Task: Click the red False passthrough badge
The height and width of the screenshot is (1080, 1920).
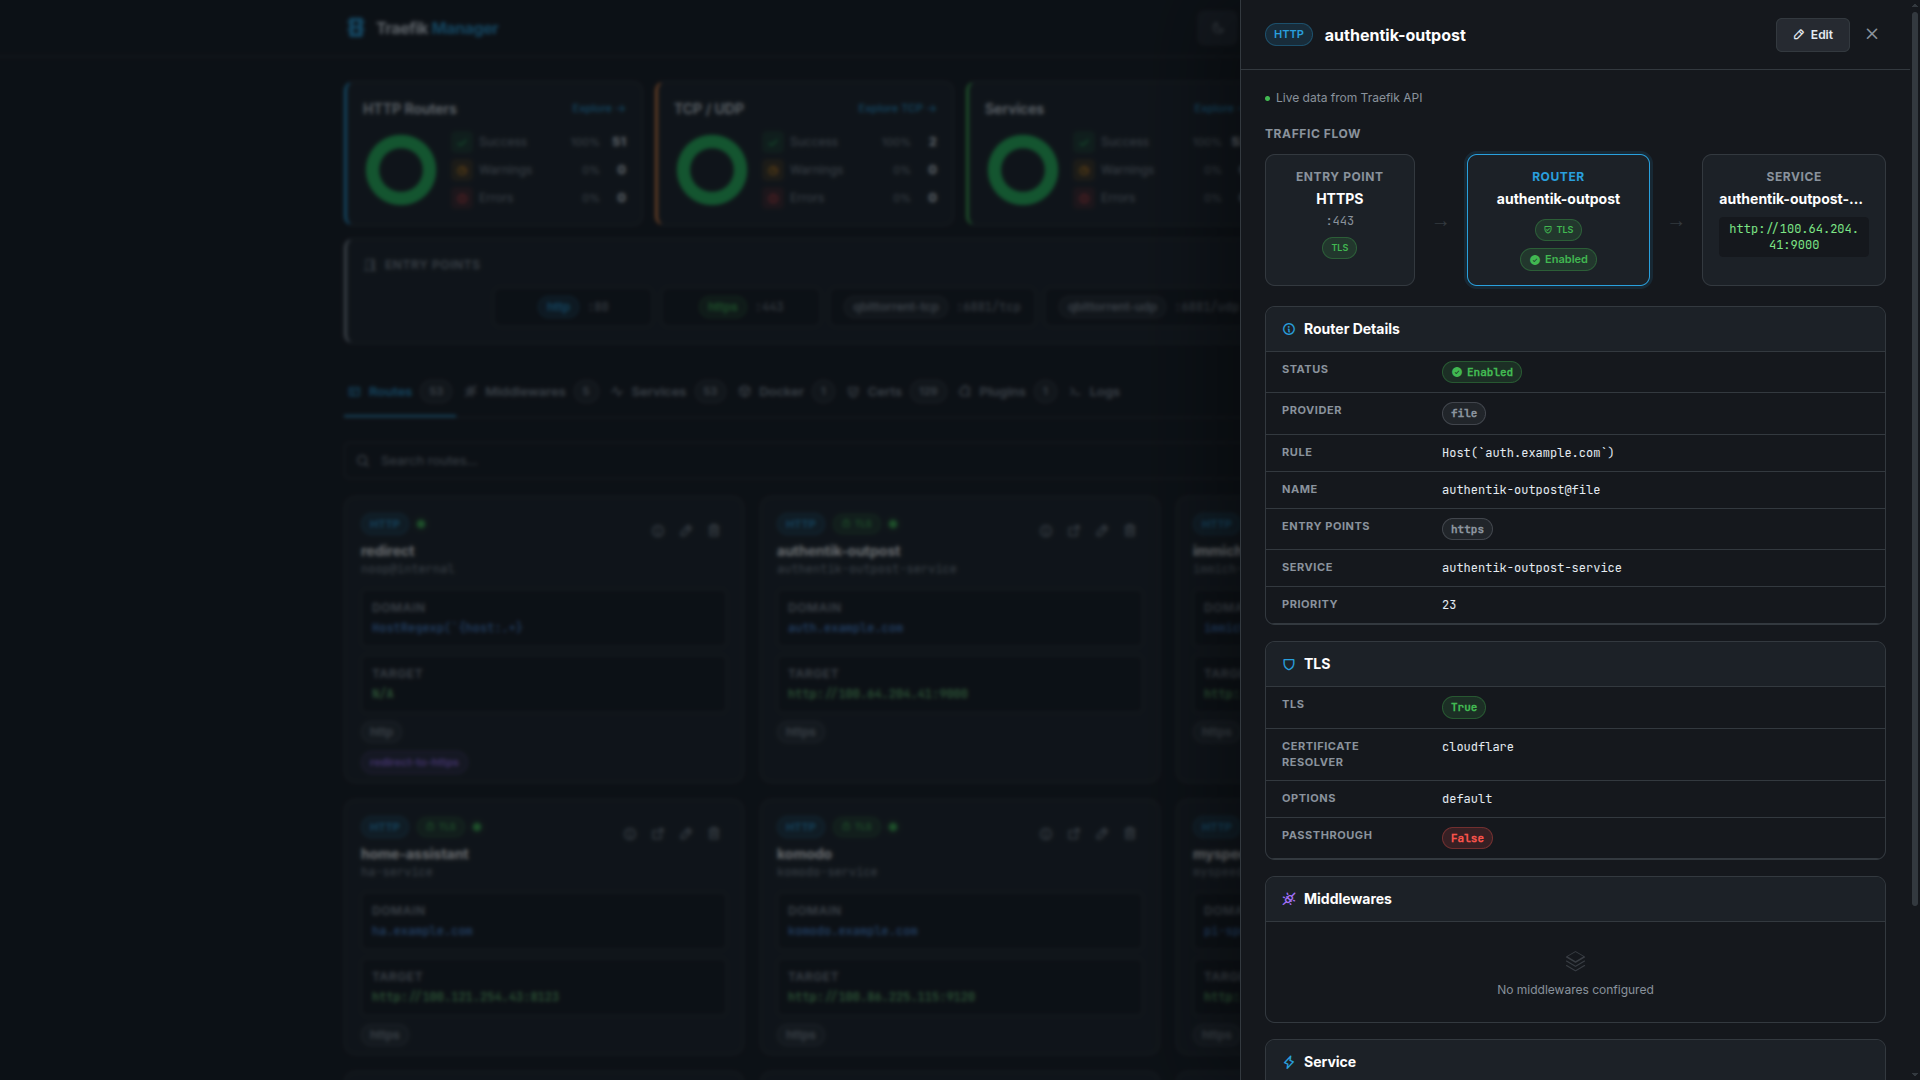Action: click(x=1466, y=838)
